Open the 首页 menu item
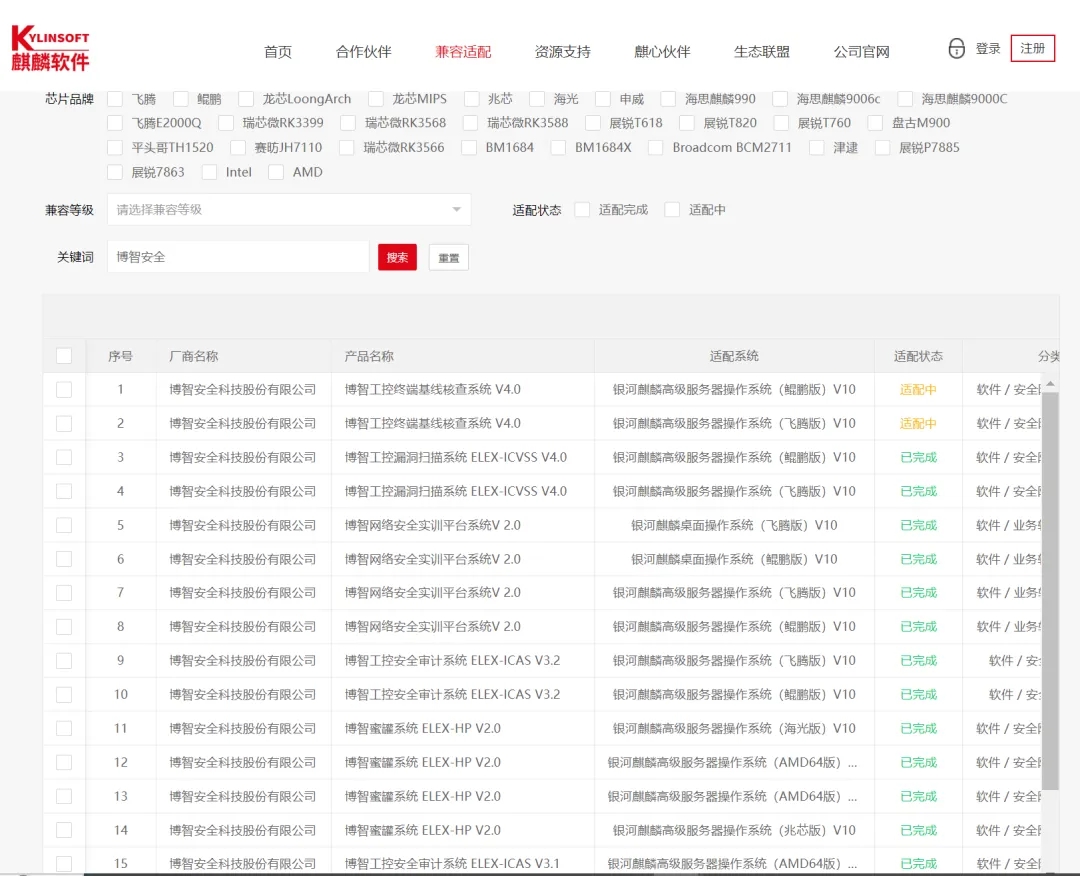The image size is (1080, 876). [278, 52]
